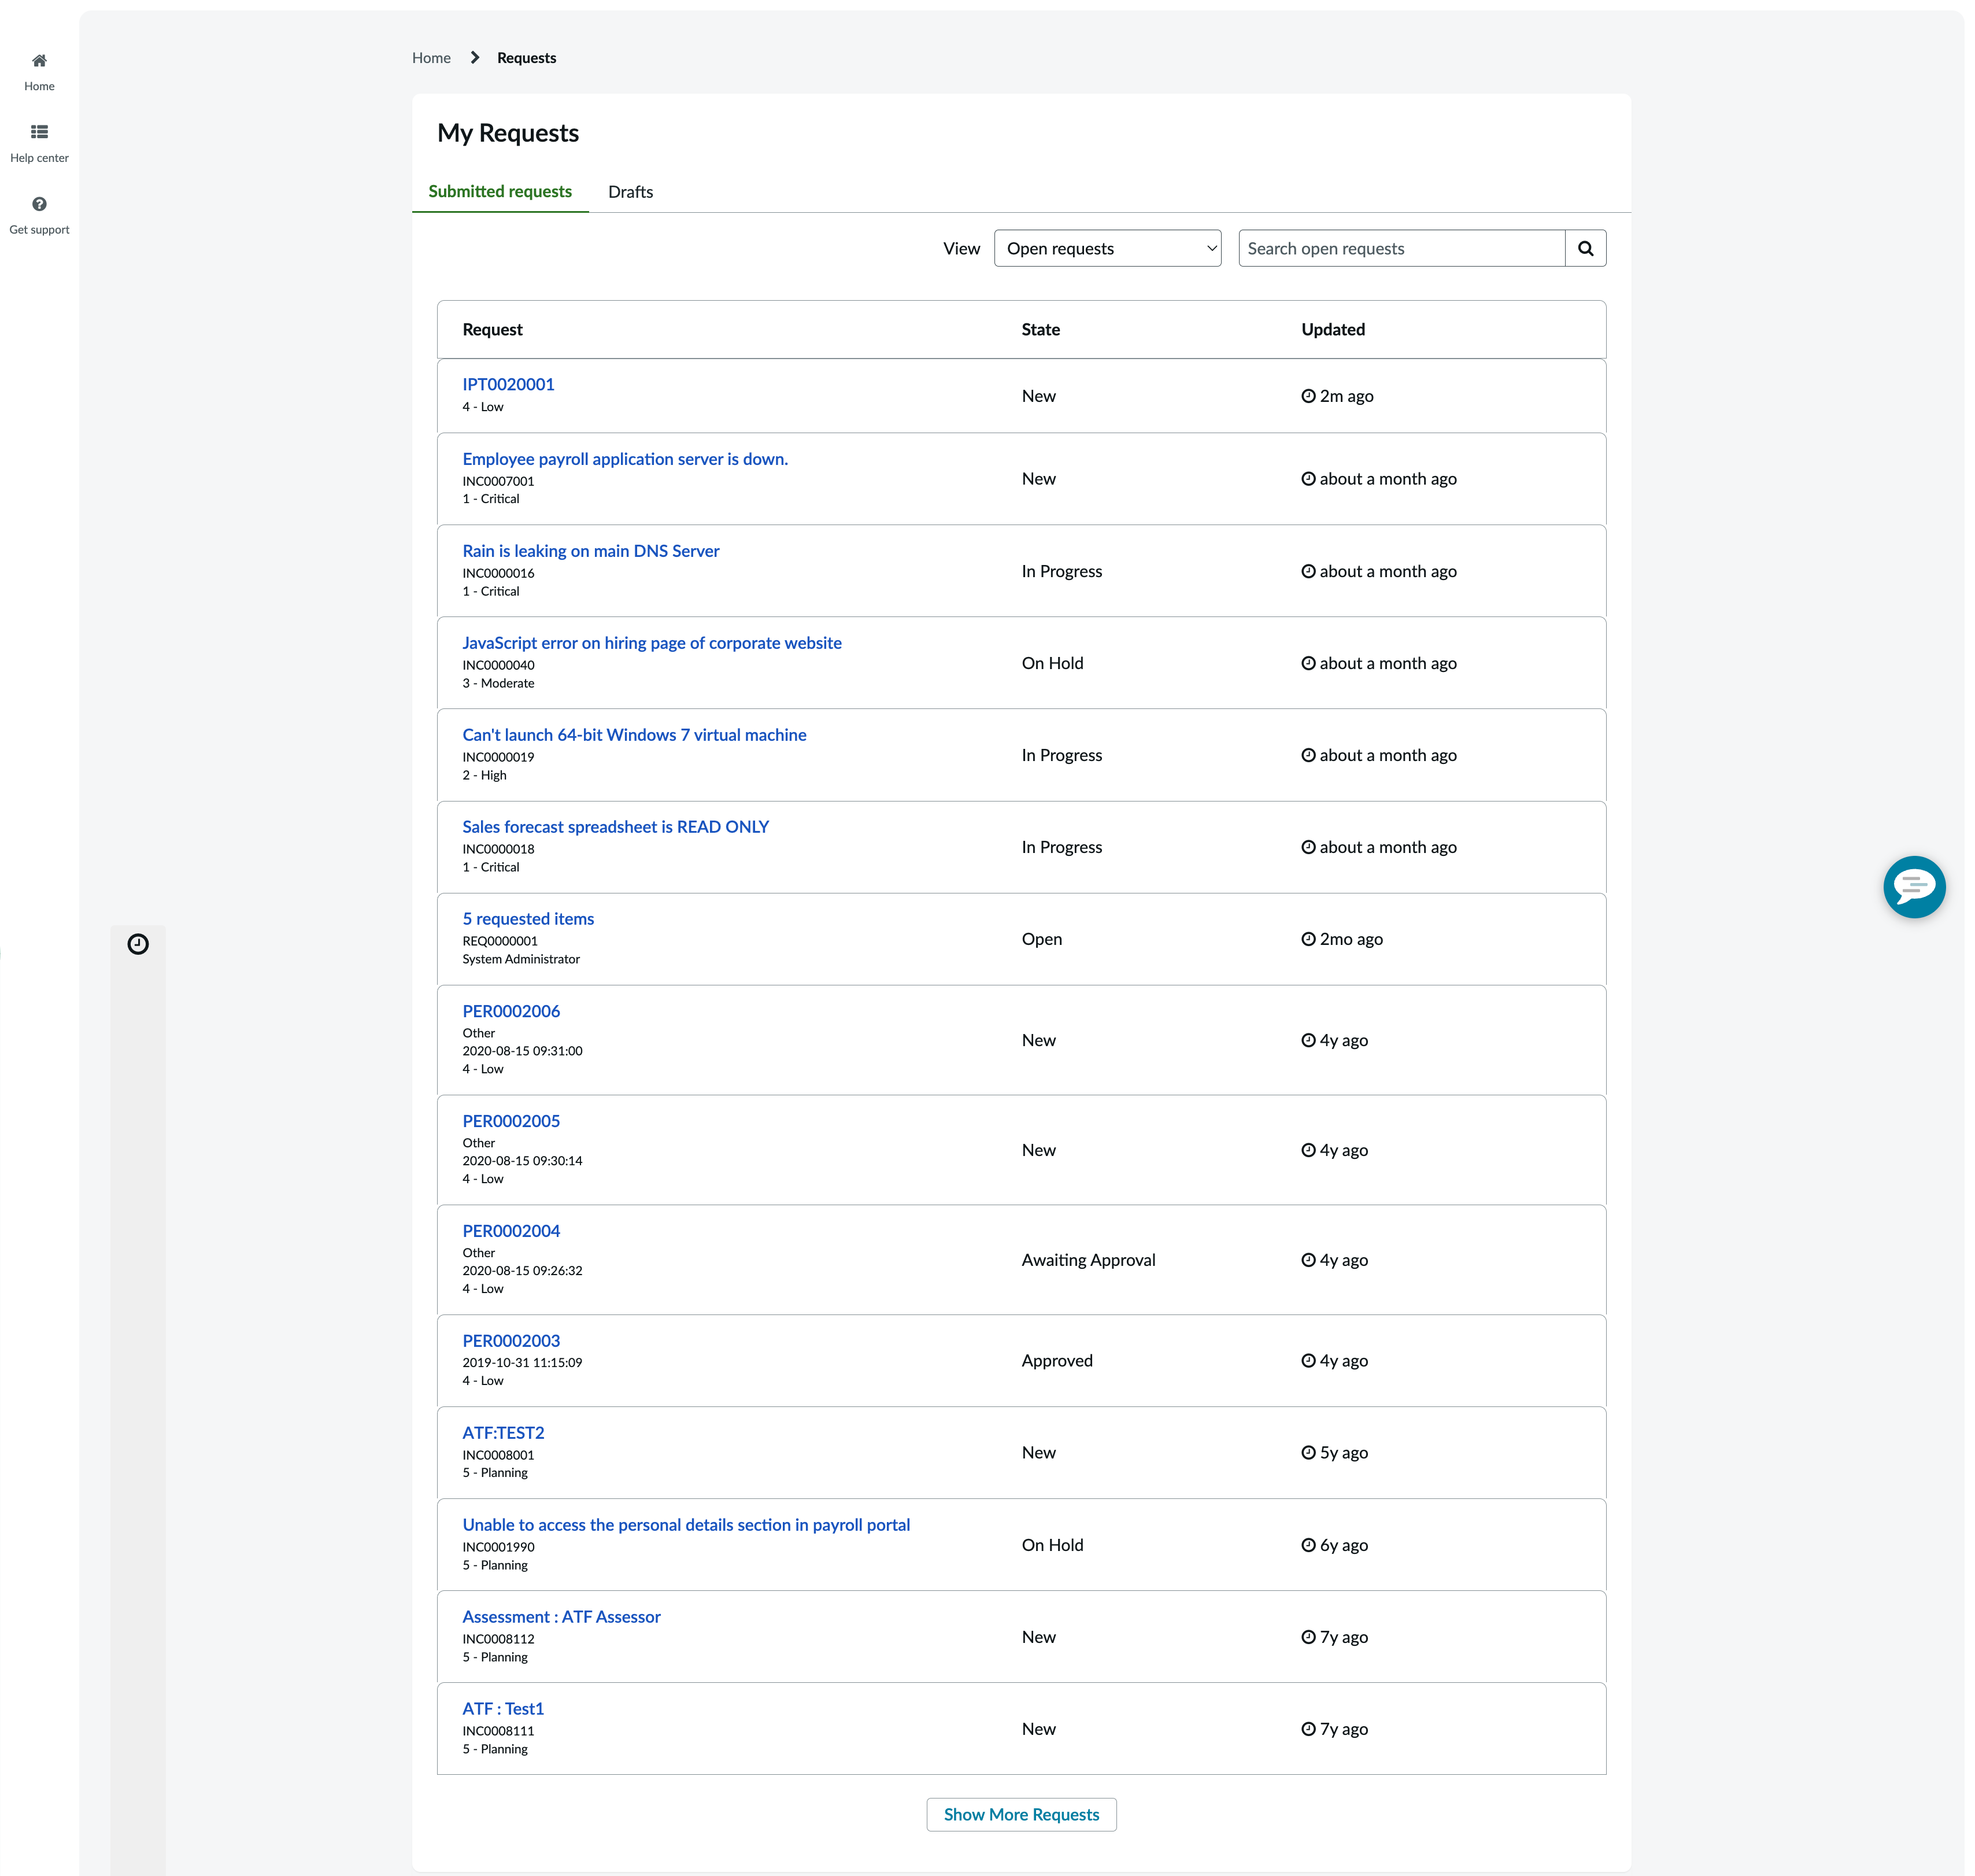1975x1876 pixels.
Task: Go to Home in the sidebar
Action: 39,72
